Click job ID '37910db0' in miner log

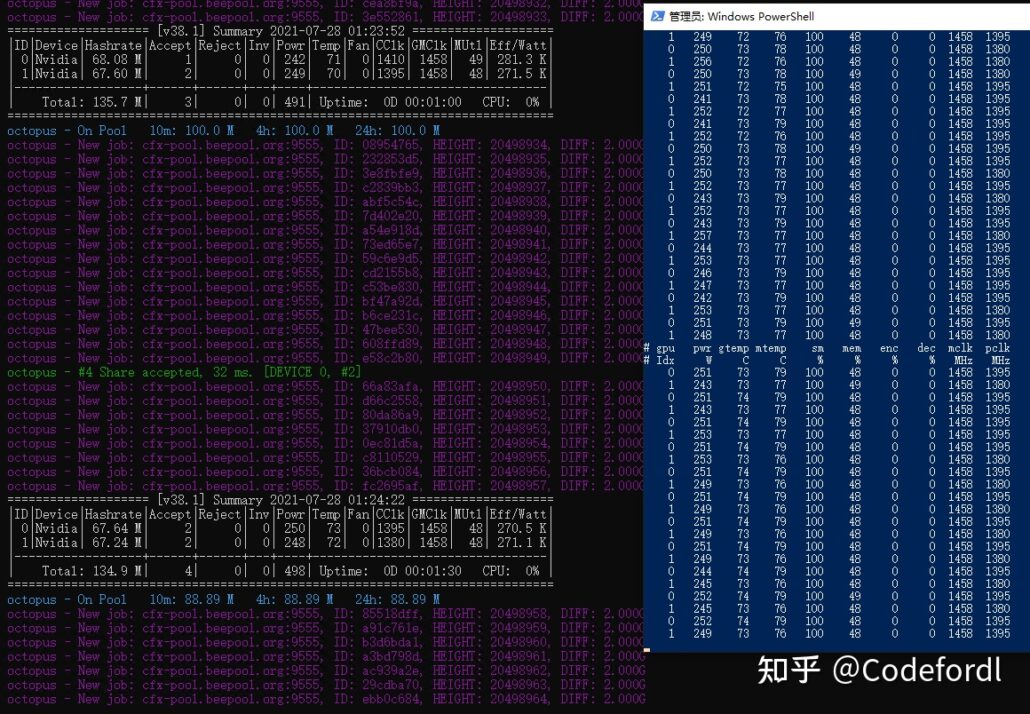click(x=390, y=430)
